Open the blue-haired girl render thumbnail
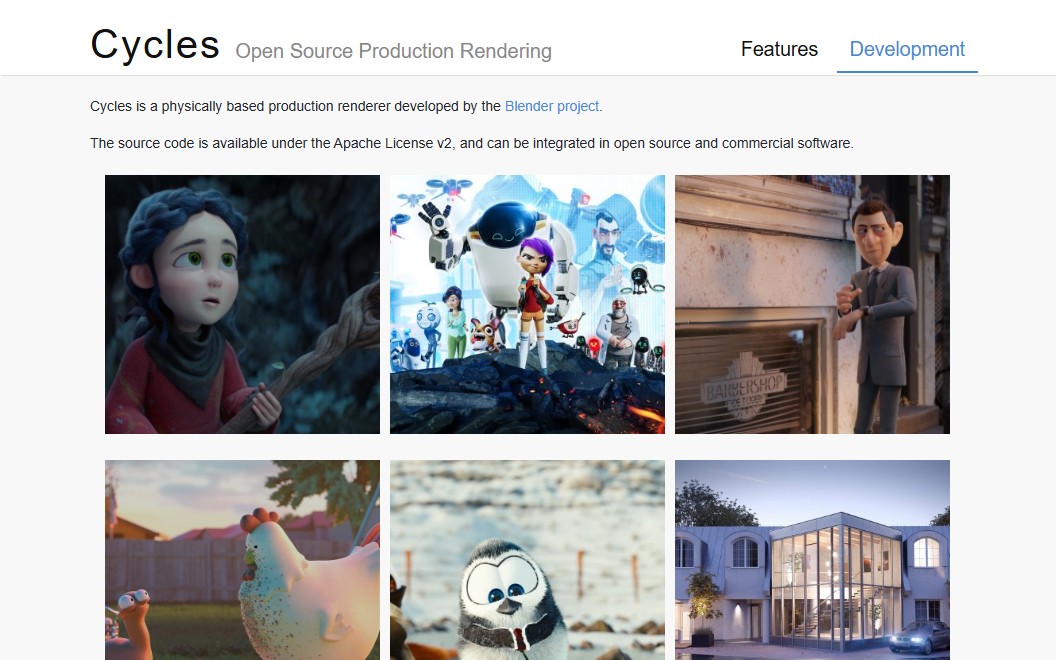This screenshot has height=660, width=1056. (242, 304)
